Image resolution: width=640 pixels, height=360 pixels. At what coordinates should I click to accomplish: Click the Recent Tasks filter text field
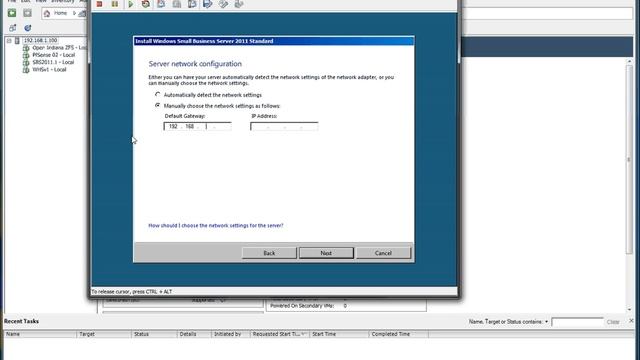577,322
